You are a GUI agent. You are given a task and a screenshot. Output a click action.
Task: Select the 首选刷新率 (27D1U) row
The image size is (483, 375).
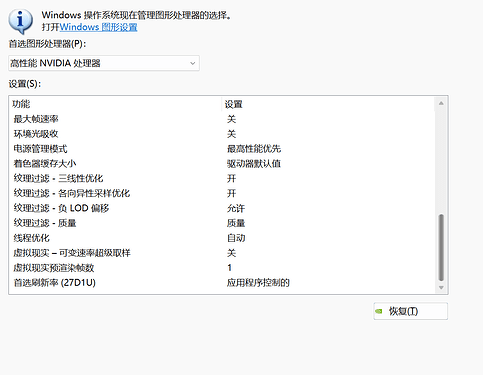[x=222, y=283]
